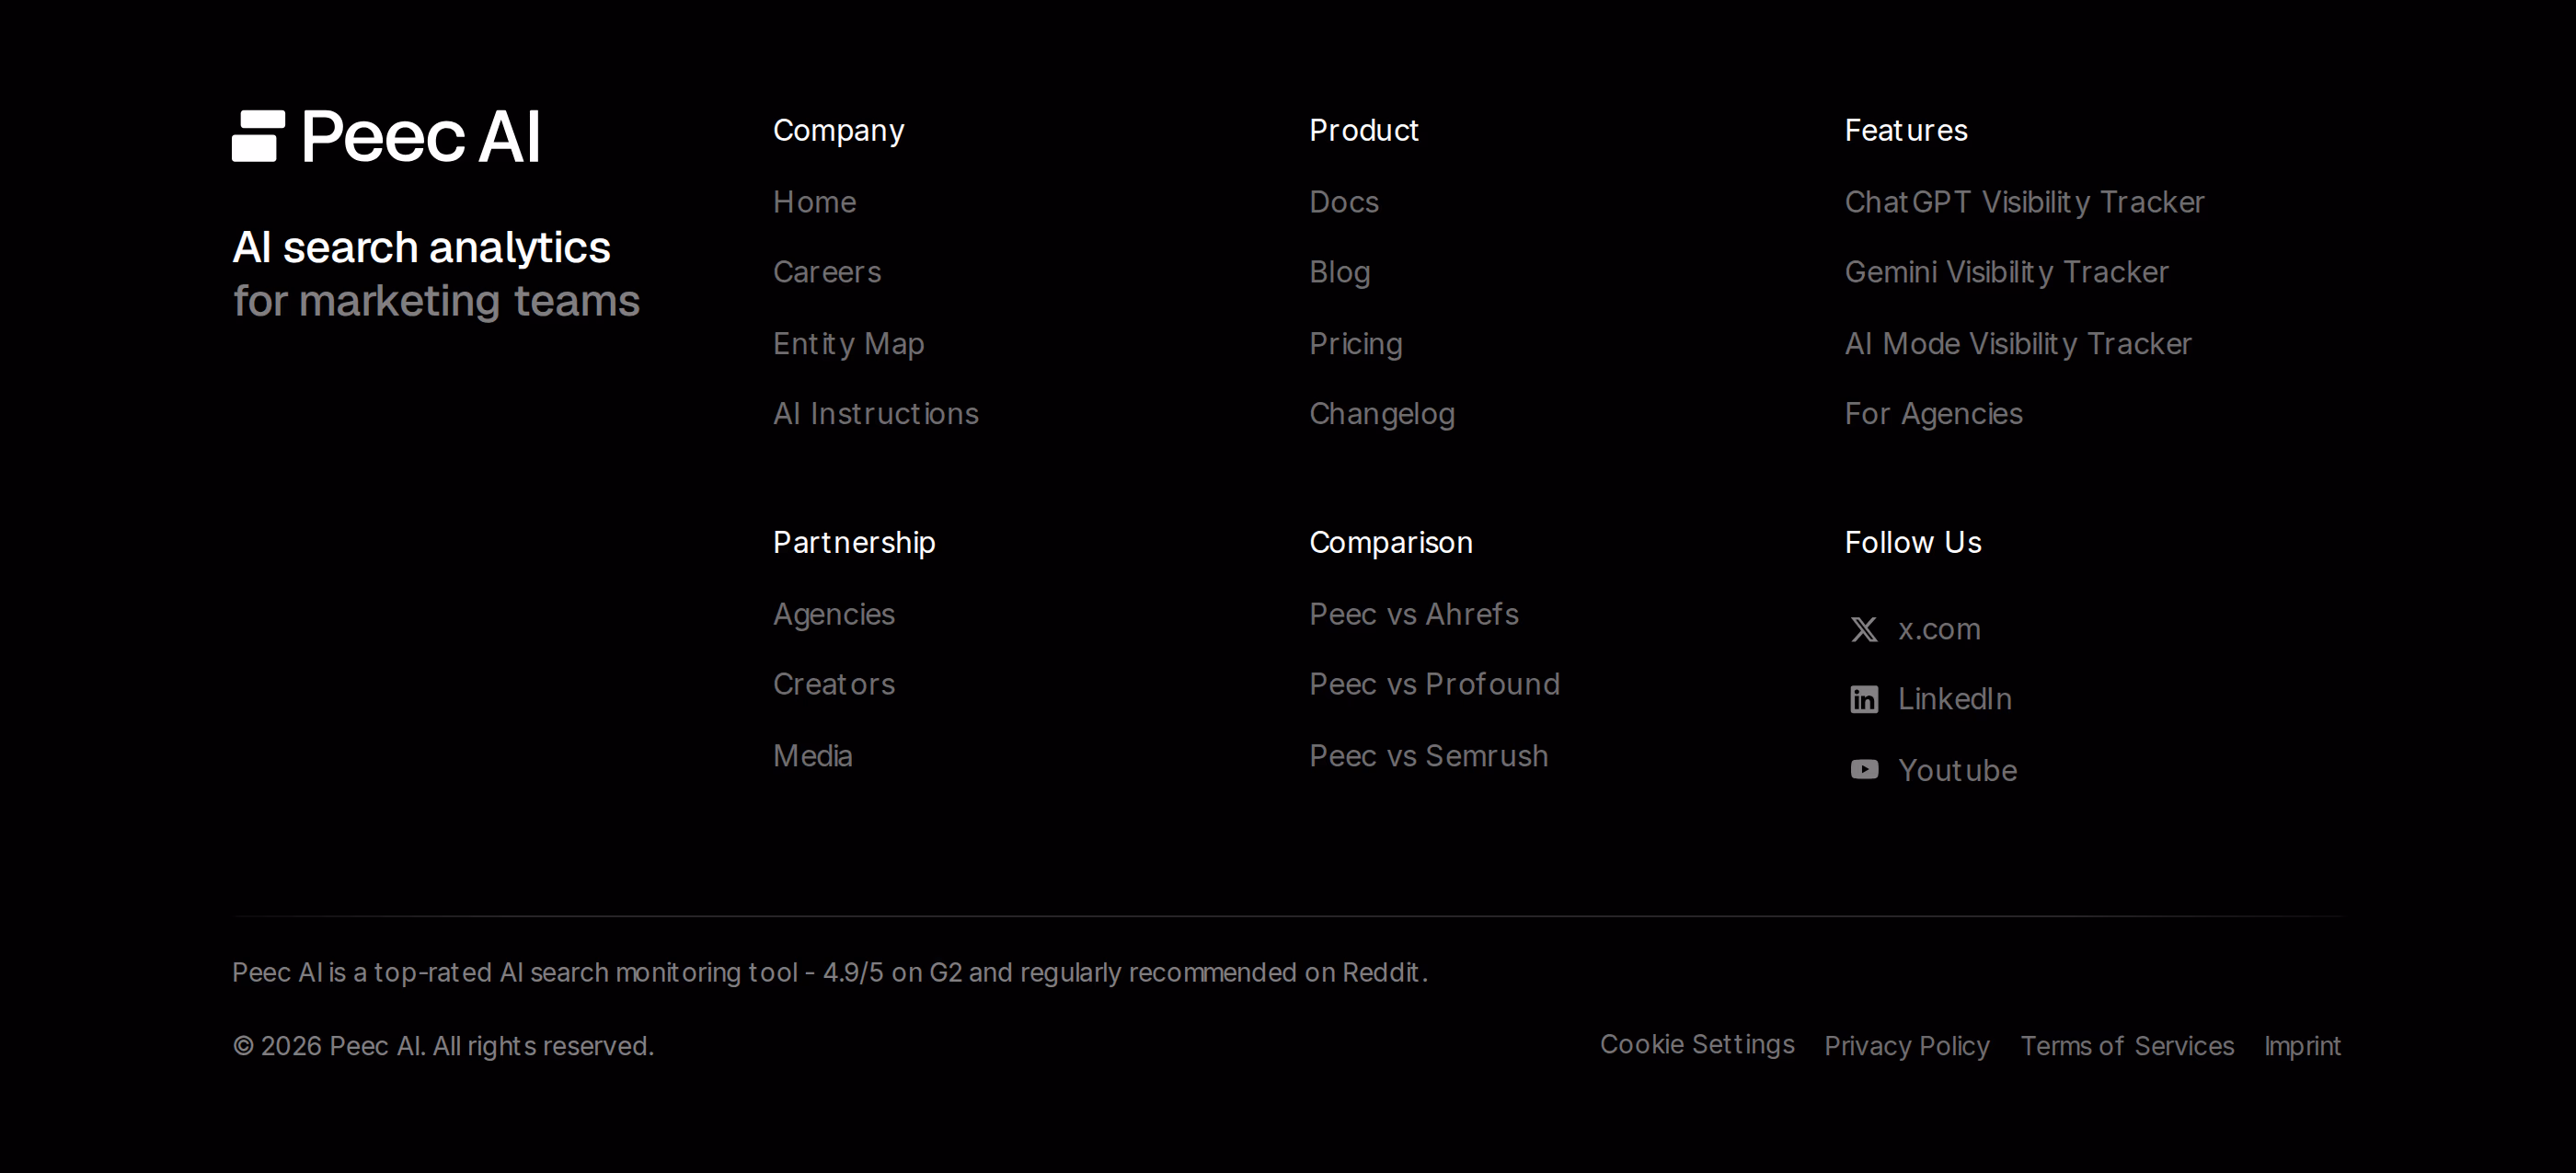This screenshot has width=2576, height=1173.
Task: Click the X social icon
Action: click(1864, 630)
